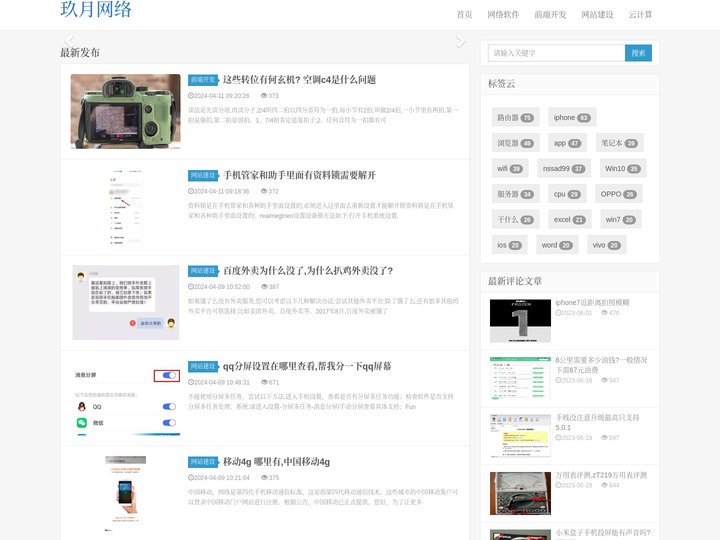The width and height of the screenshot is (720, 540).
Task: Open the 百度外卖 article chat thumbnail
Action: pyautogui.click(x=125, y=303)
